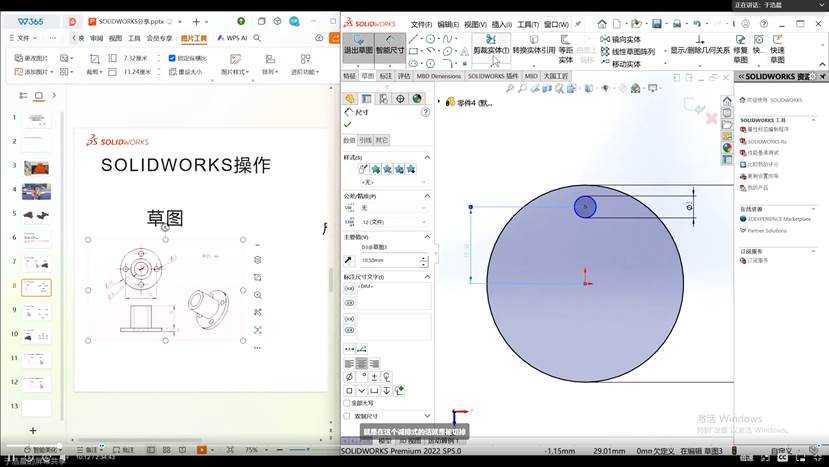Click the green checkmark to confirm dimension
829x467 pixels.
348,125
